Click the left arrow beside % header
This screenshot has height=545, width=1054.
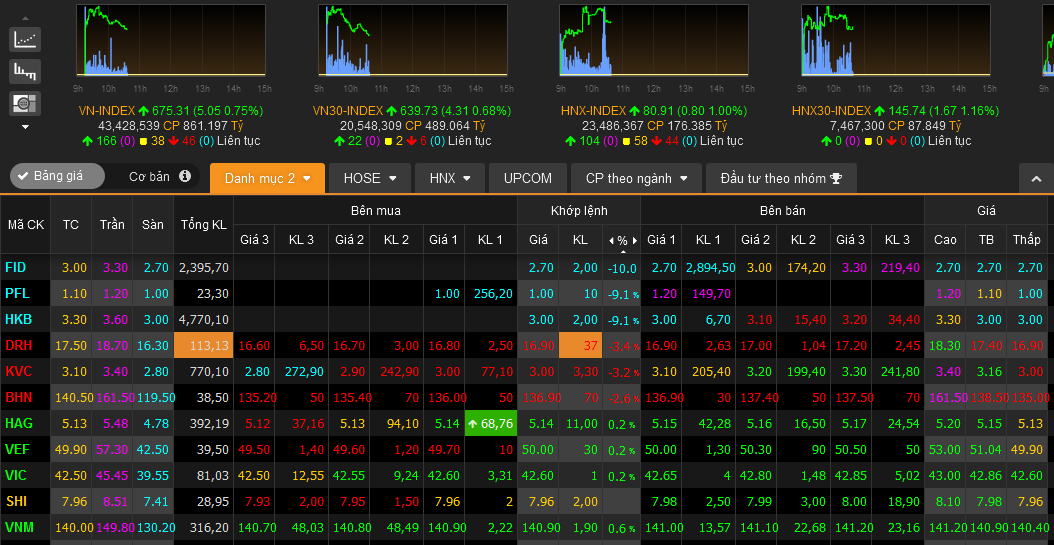[x=612, y=241]
